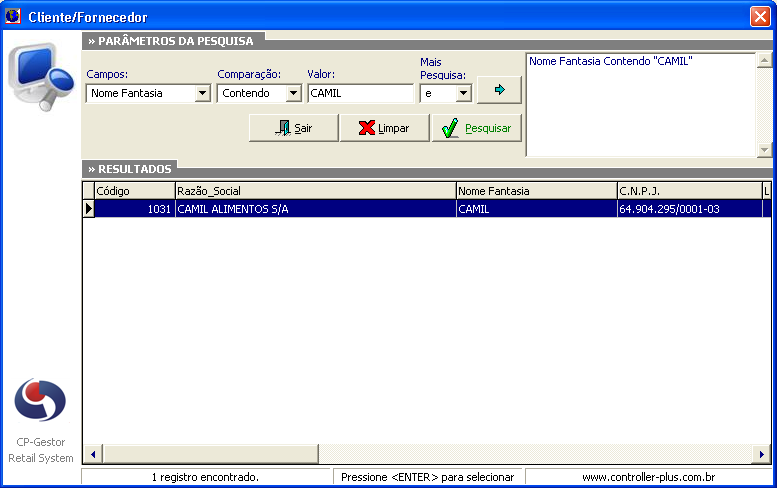Click Pressione <ENTER> para selecionar status text
Viewport: 777px width, 488px height.
(x=427, y=477)
